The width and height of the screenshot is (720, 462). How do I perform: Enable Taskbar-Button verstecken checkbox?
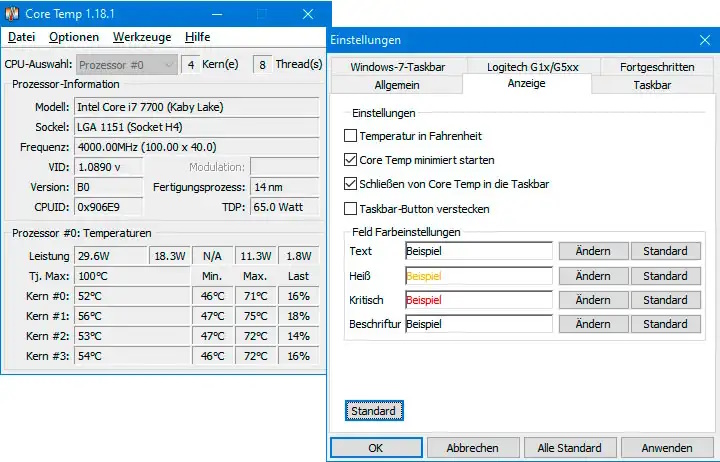click(350, 208)
